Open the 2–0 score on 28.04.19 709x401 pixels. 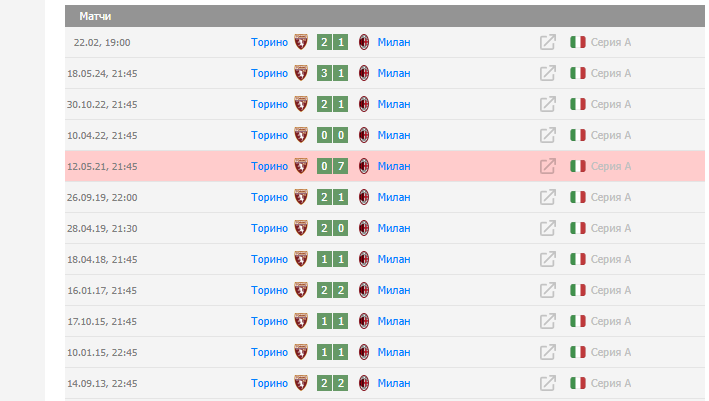(x=333, y=228)
